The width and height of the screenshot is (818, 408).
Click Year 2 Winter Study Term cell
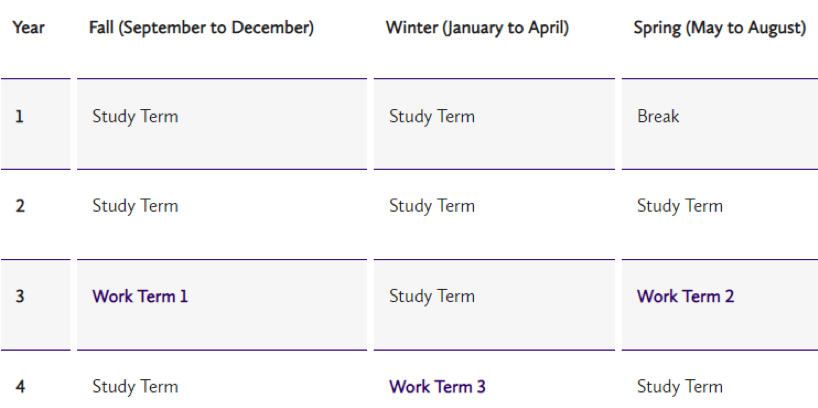tap(432, 206)
